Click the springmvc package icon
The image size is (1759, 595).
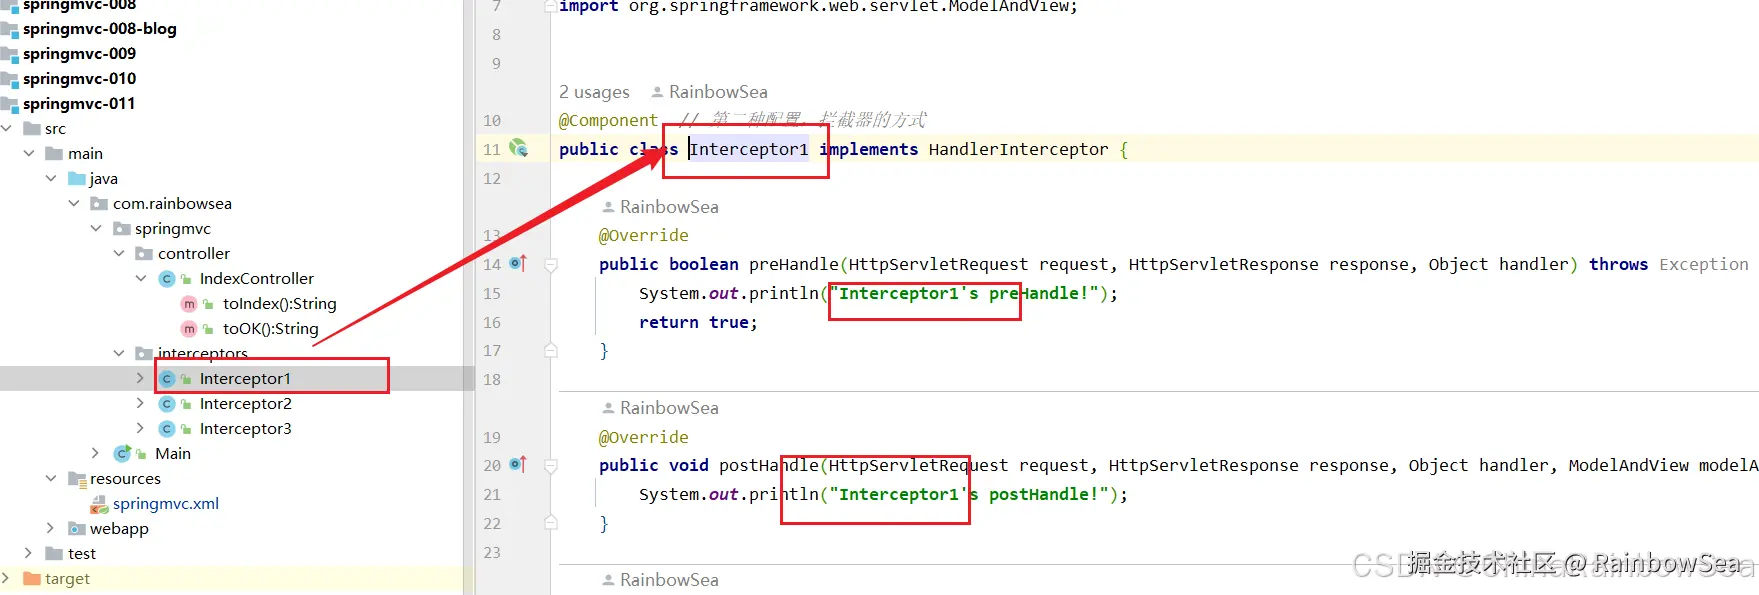[122, 229]
